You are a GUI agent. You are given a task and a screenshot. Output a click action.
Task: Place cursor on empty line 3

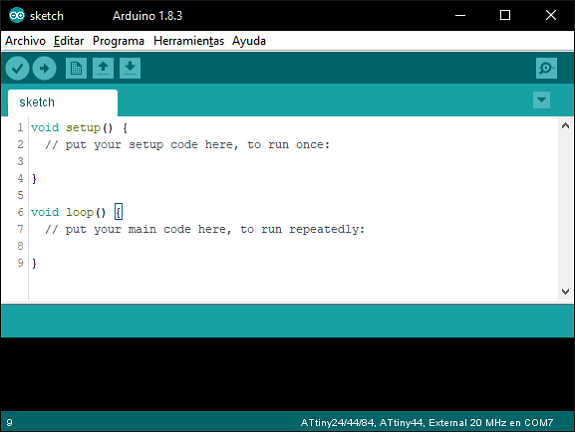tap(293, 161)
